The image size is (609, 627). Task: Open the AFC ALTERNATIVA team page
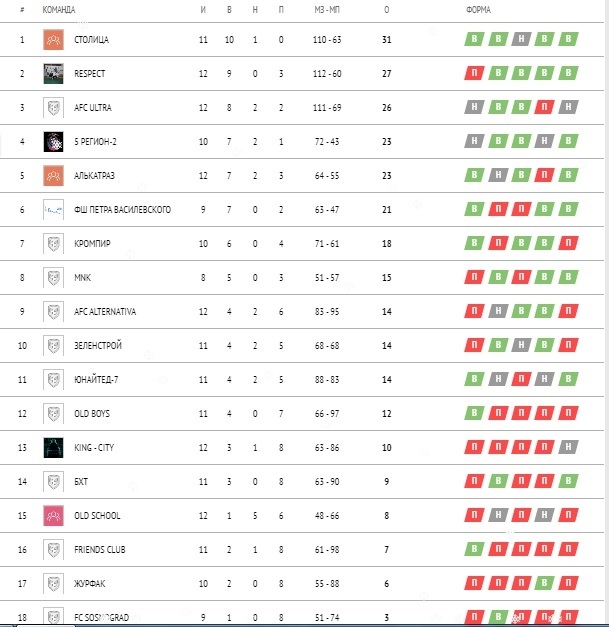(x=105, y=312)
